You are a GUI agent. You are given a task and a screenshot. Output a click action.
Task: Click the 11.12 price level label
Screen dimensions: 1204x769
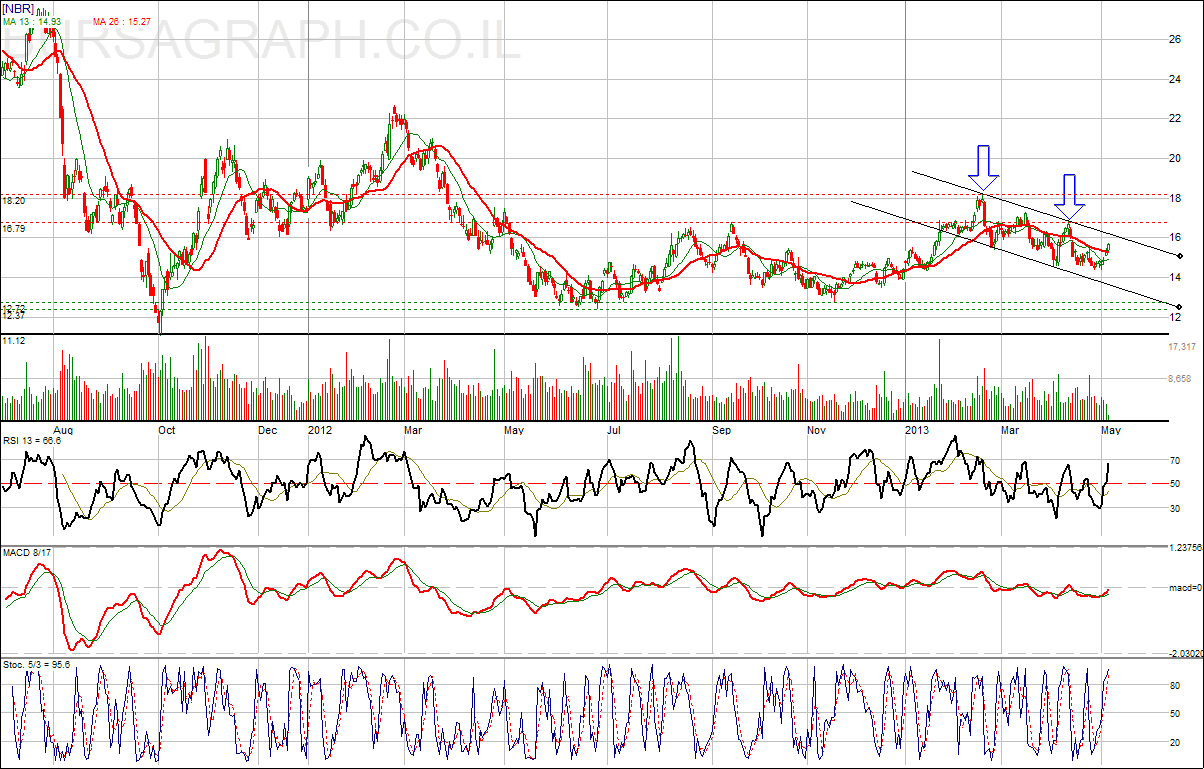14,341
